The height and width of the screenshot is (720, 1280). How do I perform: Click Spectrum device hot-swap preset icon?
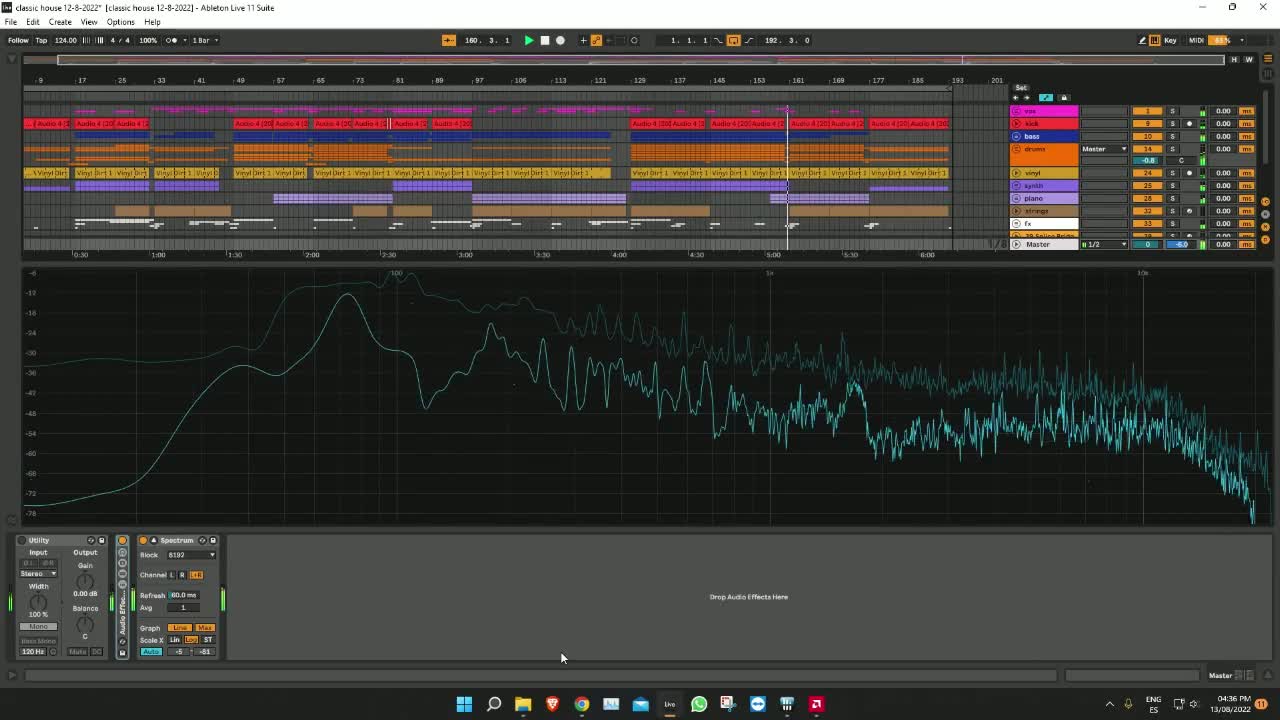(202, 541)
